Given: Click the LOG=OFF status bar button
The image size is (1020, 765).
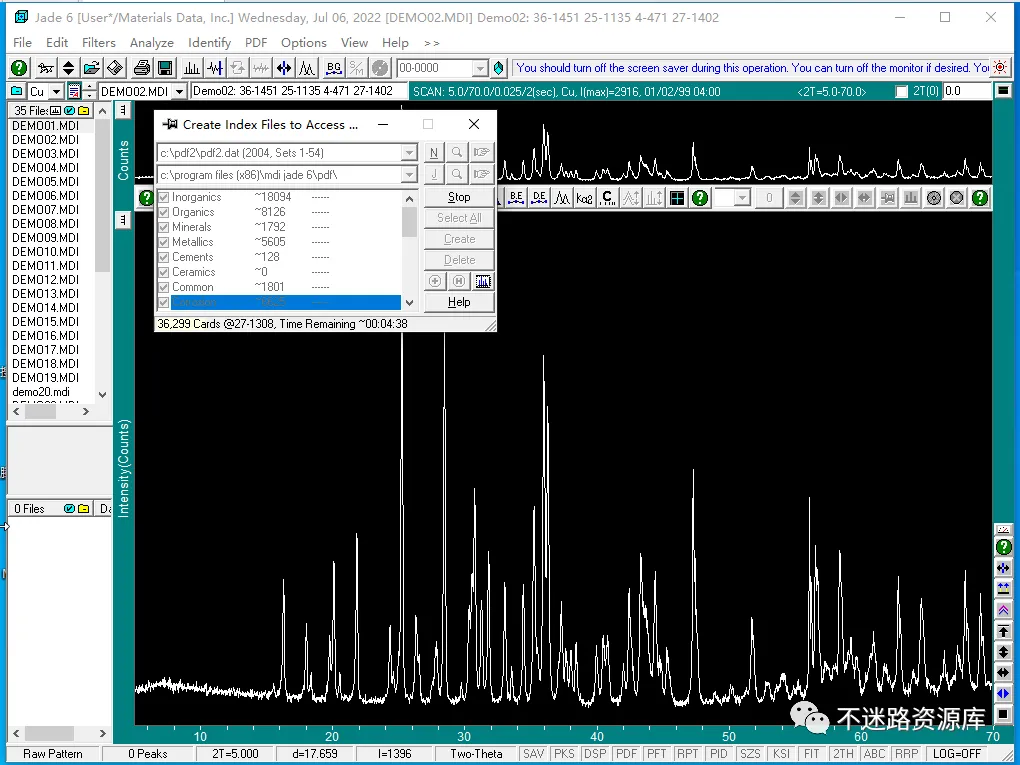Looking at the screenshot, I should point(957,754).
